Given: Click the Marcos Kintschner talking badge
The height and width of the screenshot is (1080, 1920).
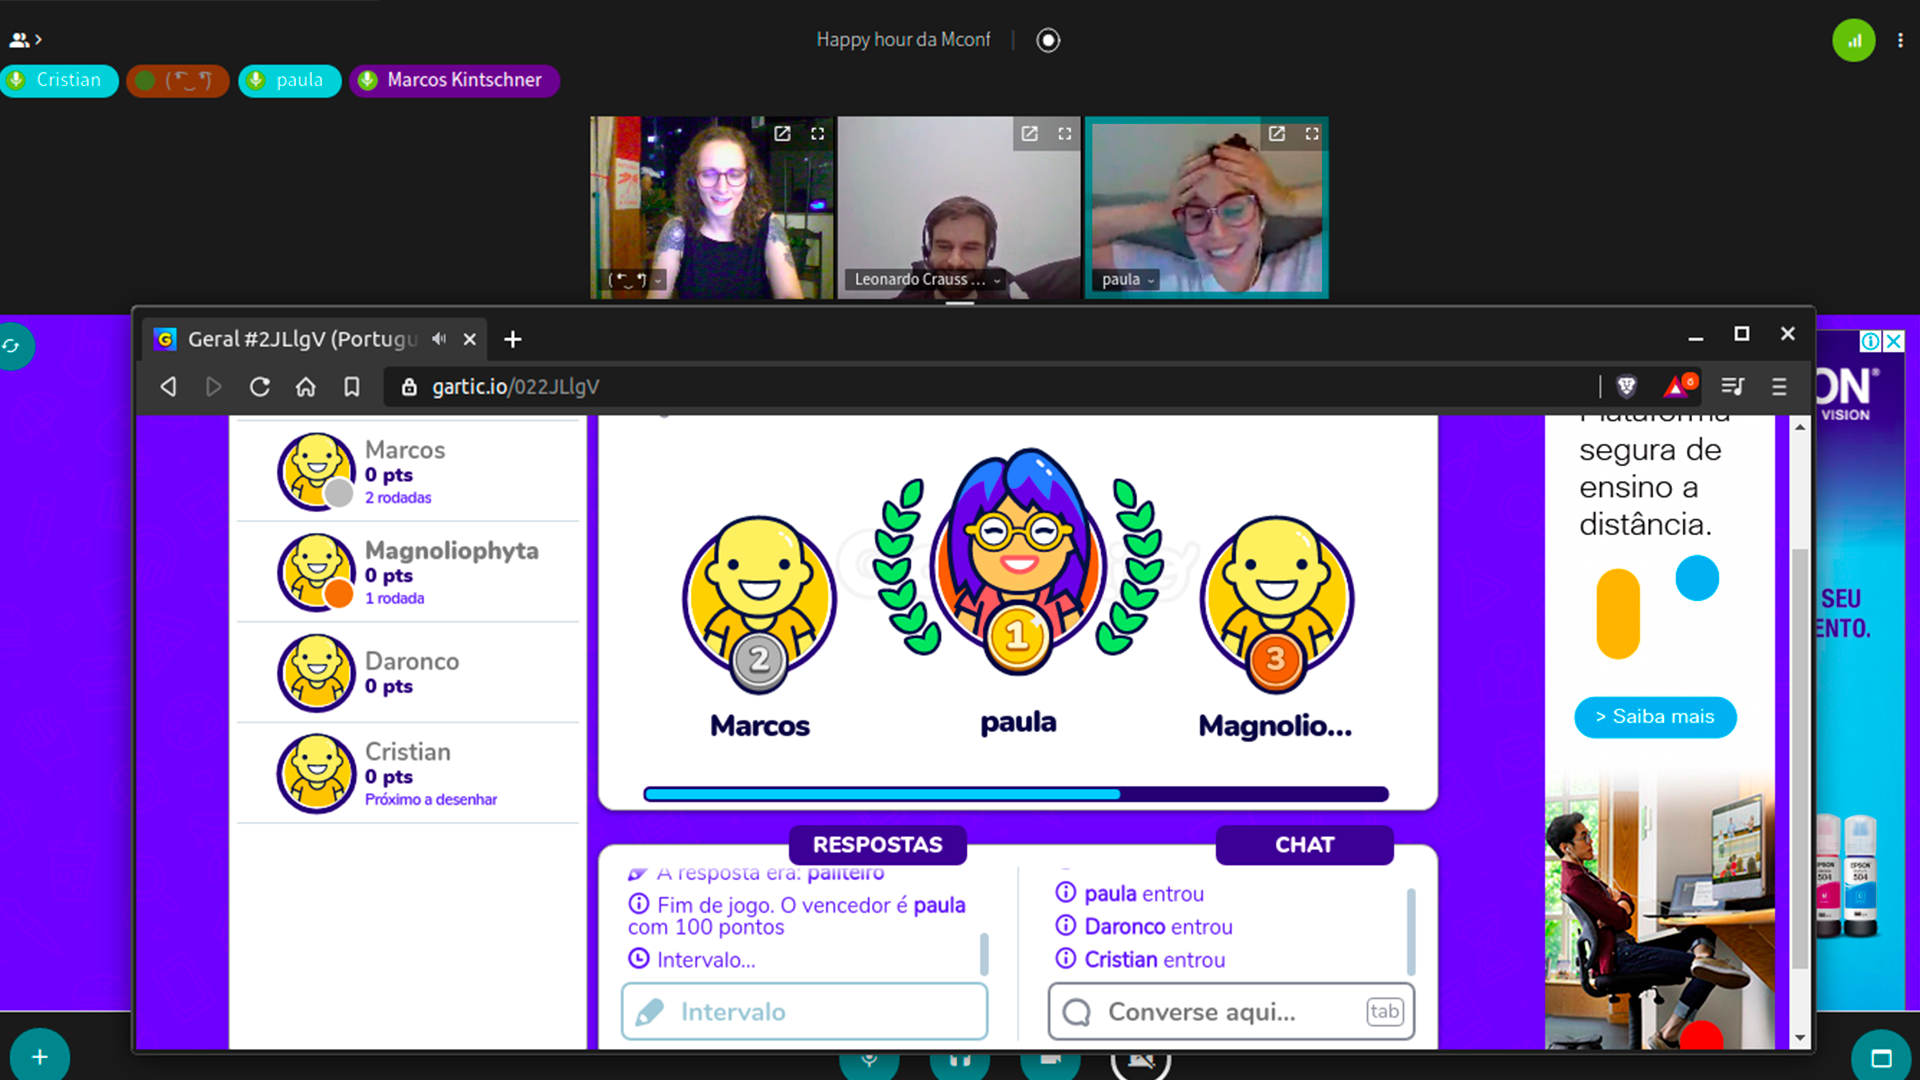Looking at the screenshot, I should click(x=454, y=80).
